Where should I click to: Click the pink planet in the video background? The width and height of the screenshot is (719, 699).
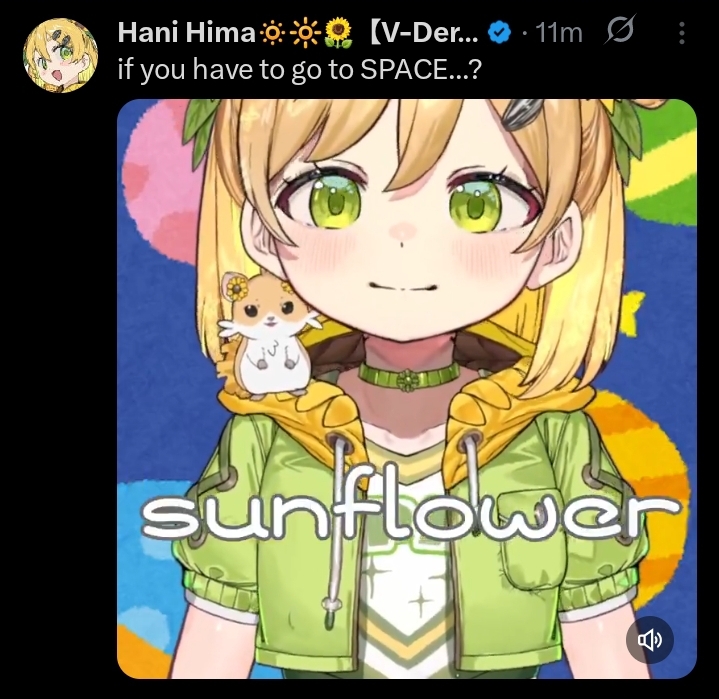pos(158,183)
